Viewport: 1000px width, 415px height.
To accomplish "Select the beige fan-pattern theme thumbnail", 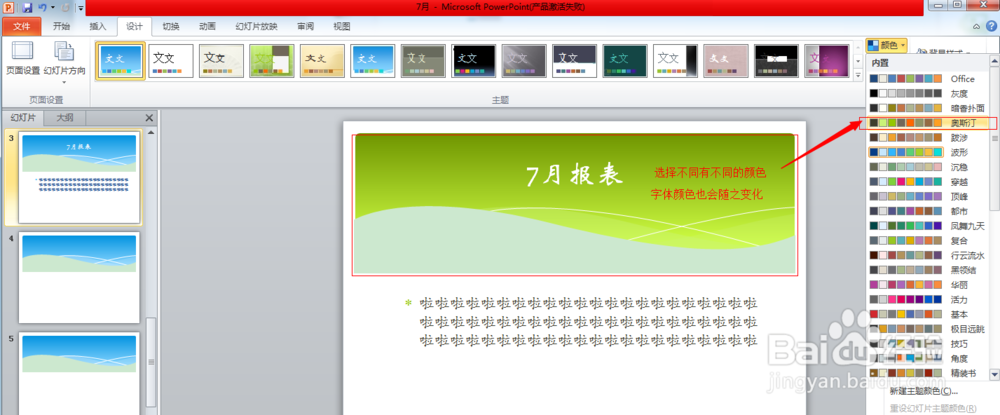I will coord(221,61).
